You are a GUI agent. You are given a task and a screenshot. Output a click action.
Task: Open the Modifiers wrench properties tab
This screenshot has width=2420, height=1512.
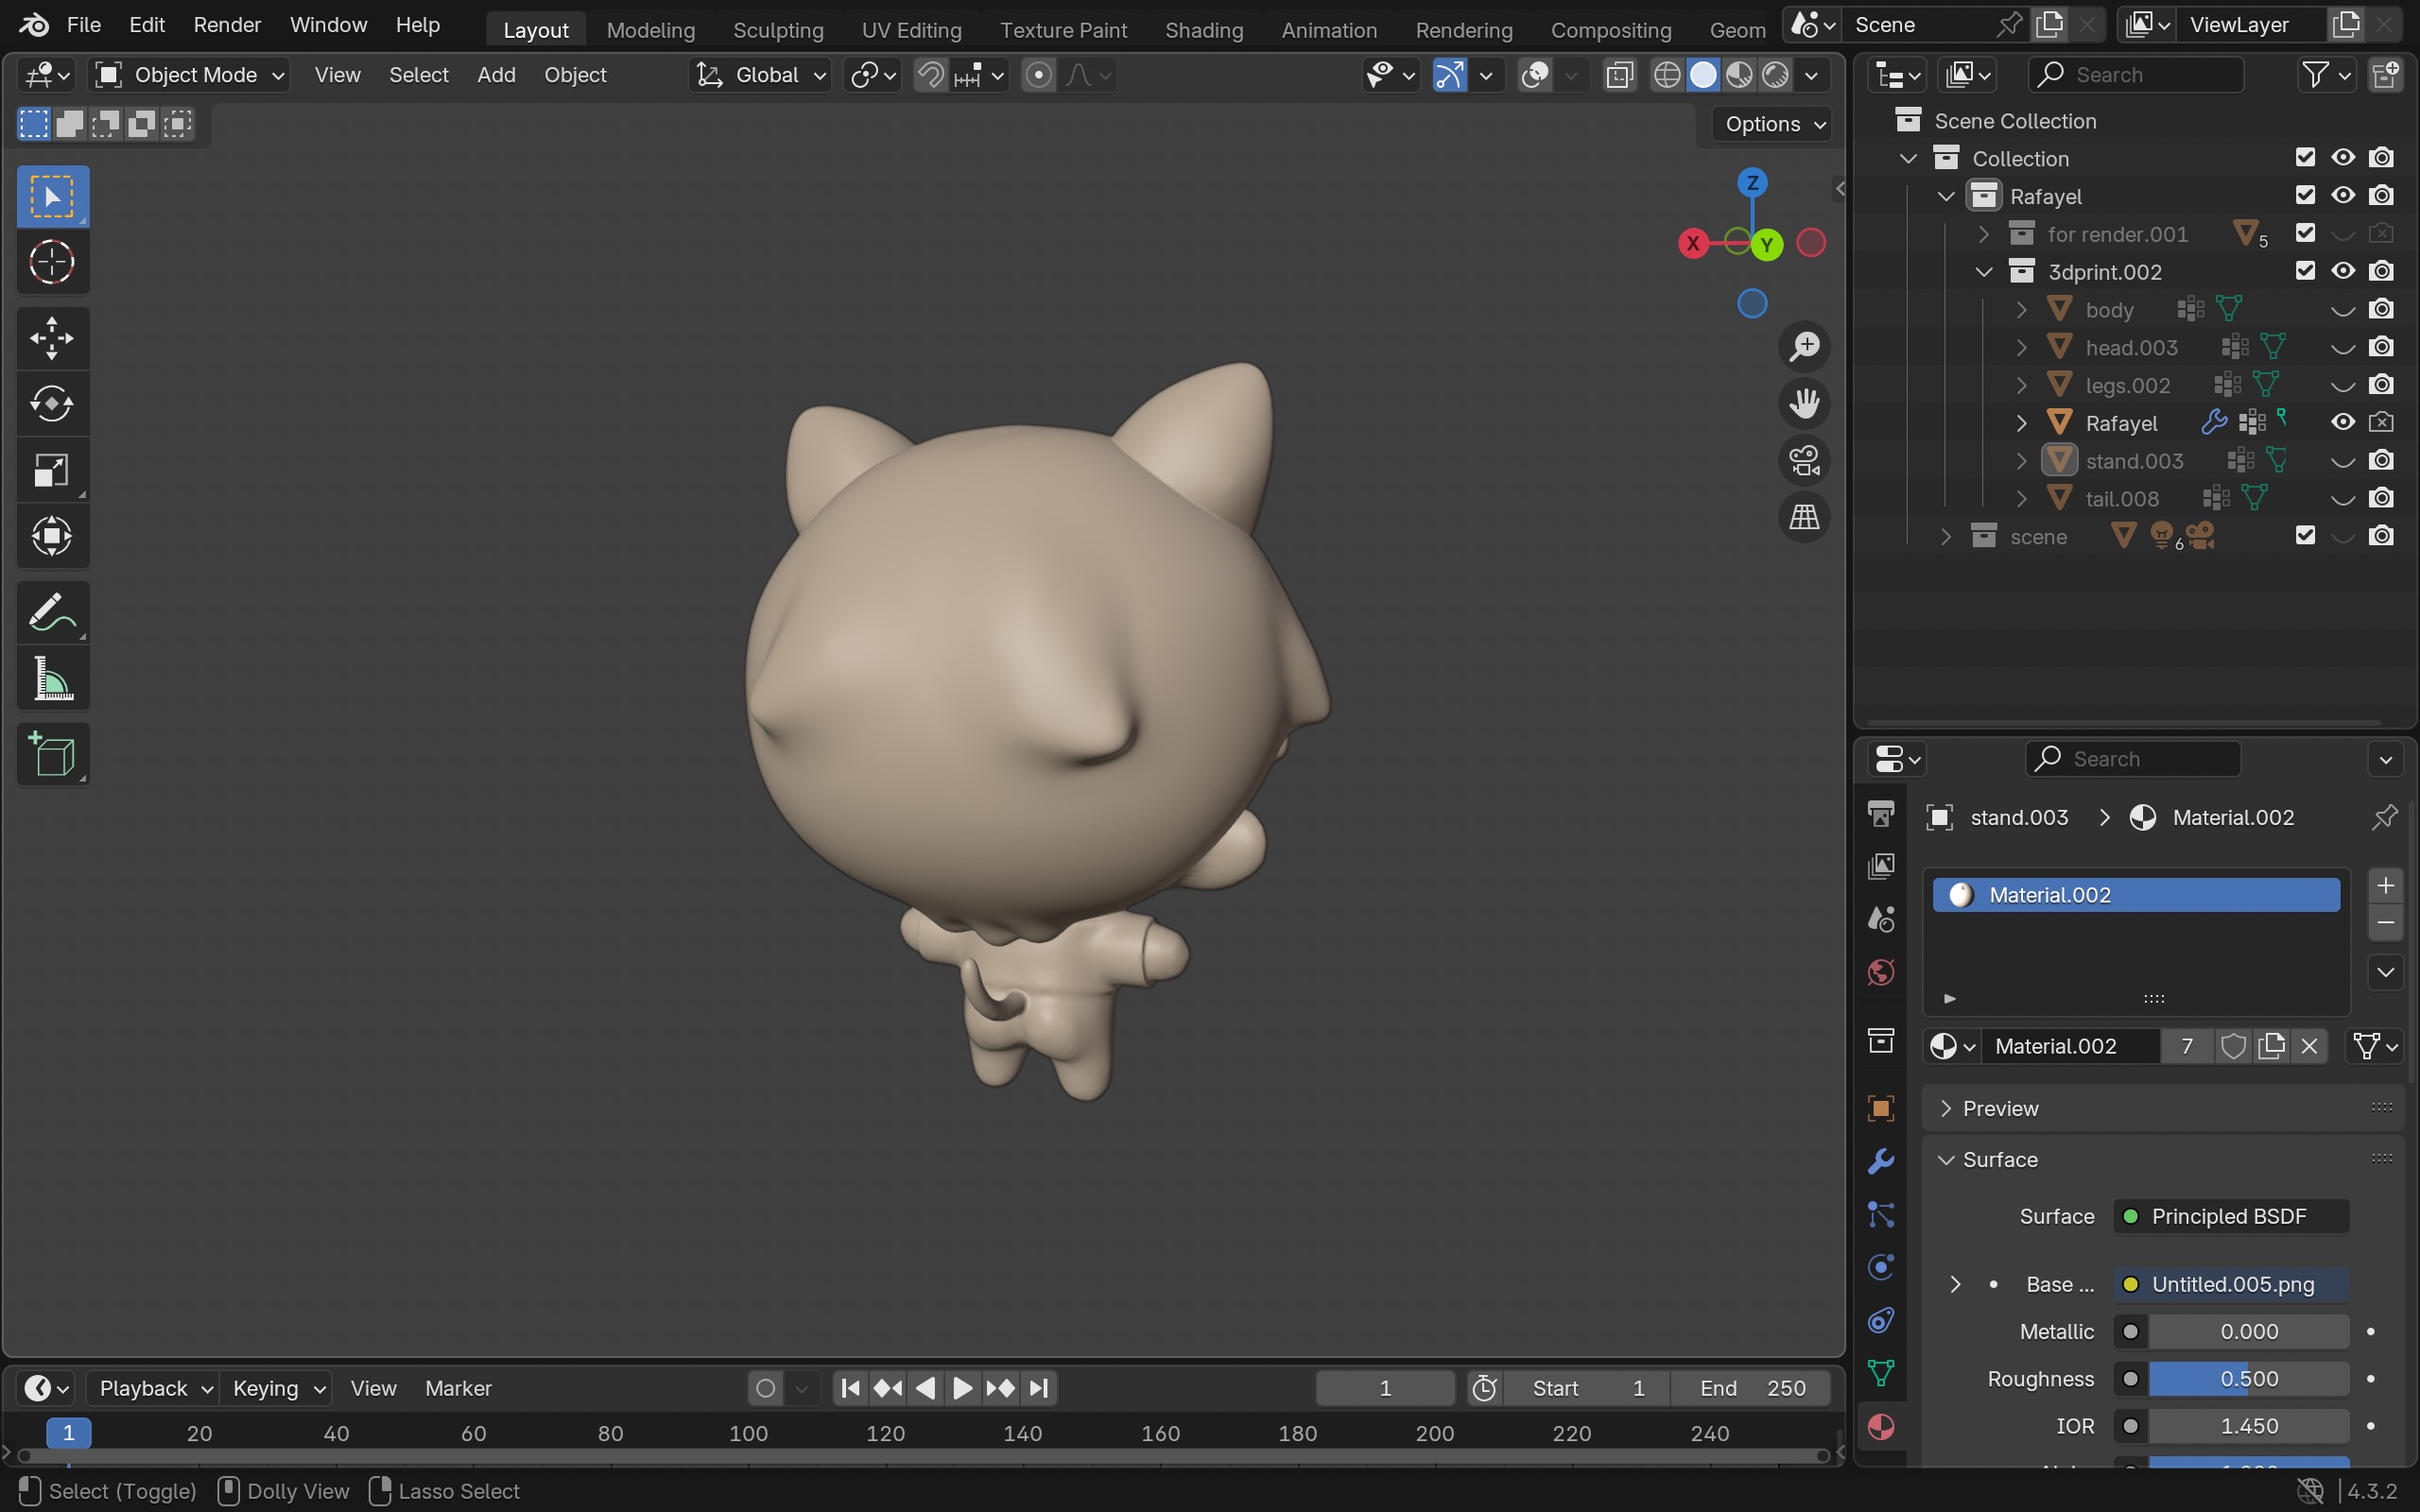[1881, 1161]
